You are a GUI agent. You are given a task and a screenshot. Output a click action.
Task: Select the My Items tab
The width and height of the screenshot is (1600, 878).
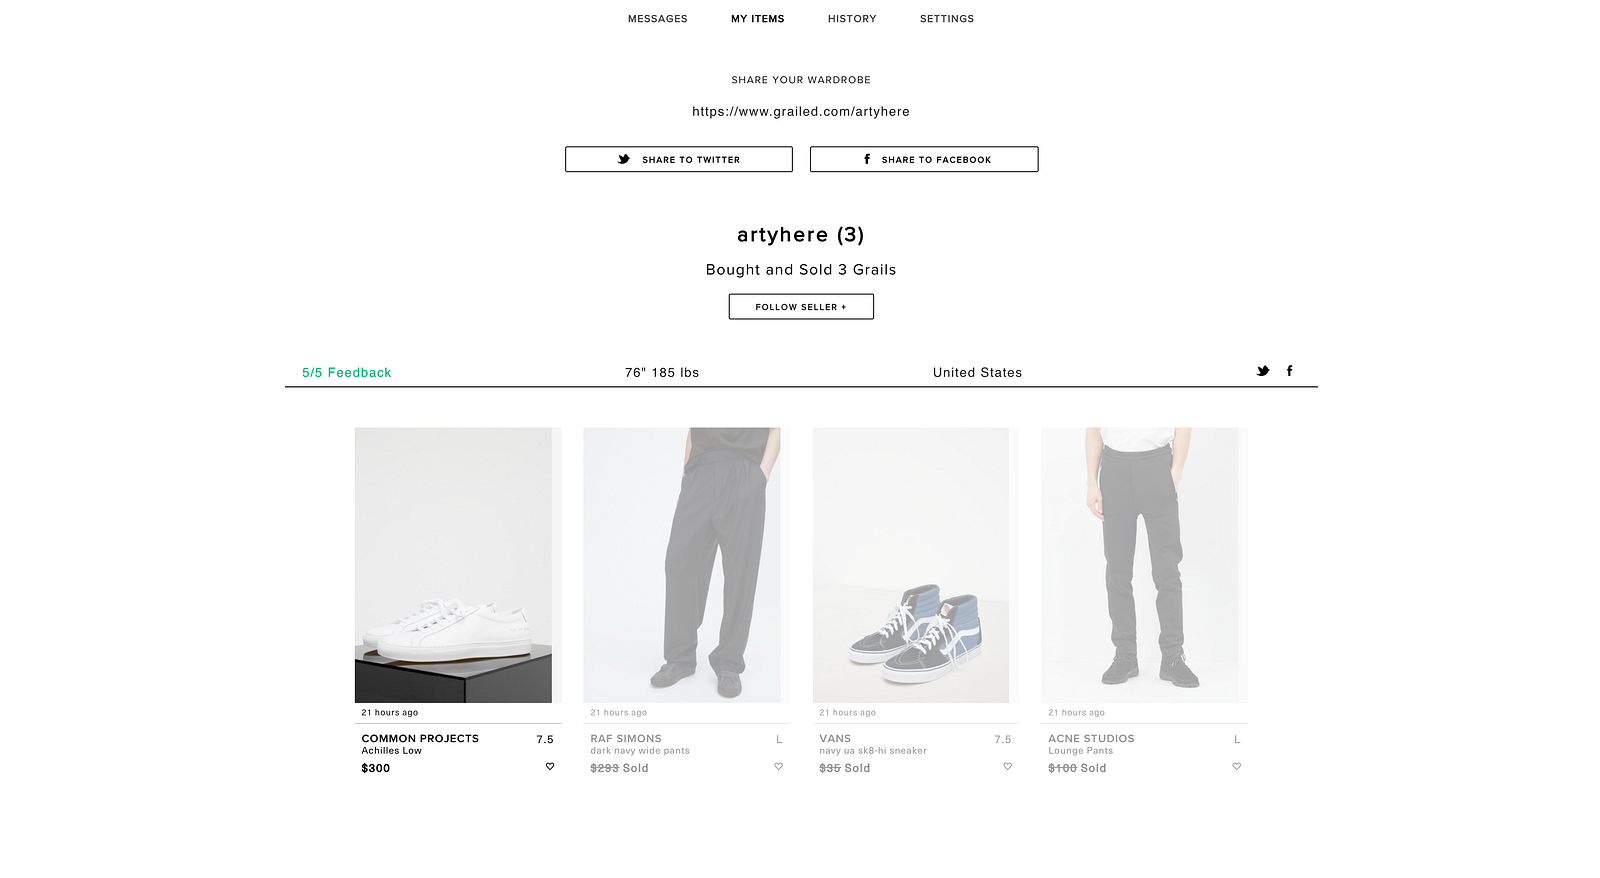pyautogui.click(x=758, y=19)
